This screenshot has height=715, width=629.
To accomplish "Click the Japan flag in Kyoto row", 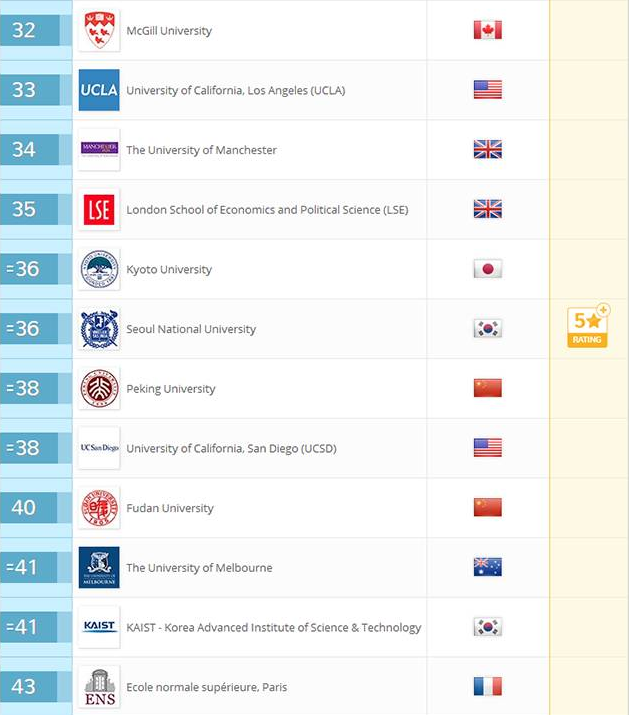I will point(488,269).
